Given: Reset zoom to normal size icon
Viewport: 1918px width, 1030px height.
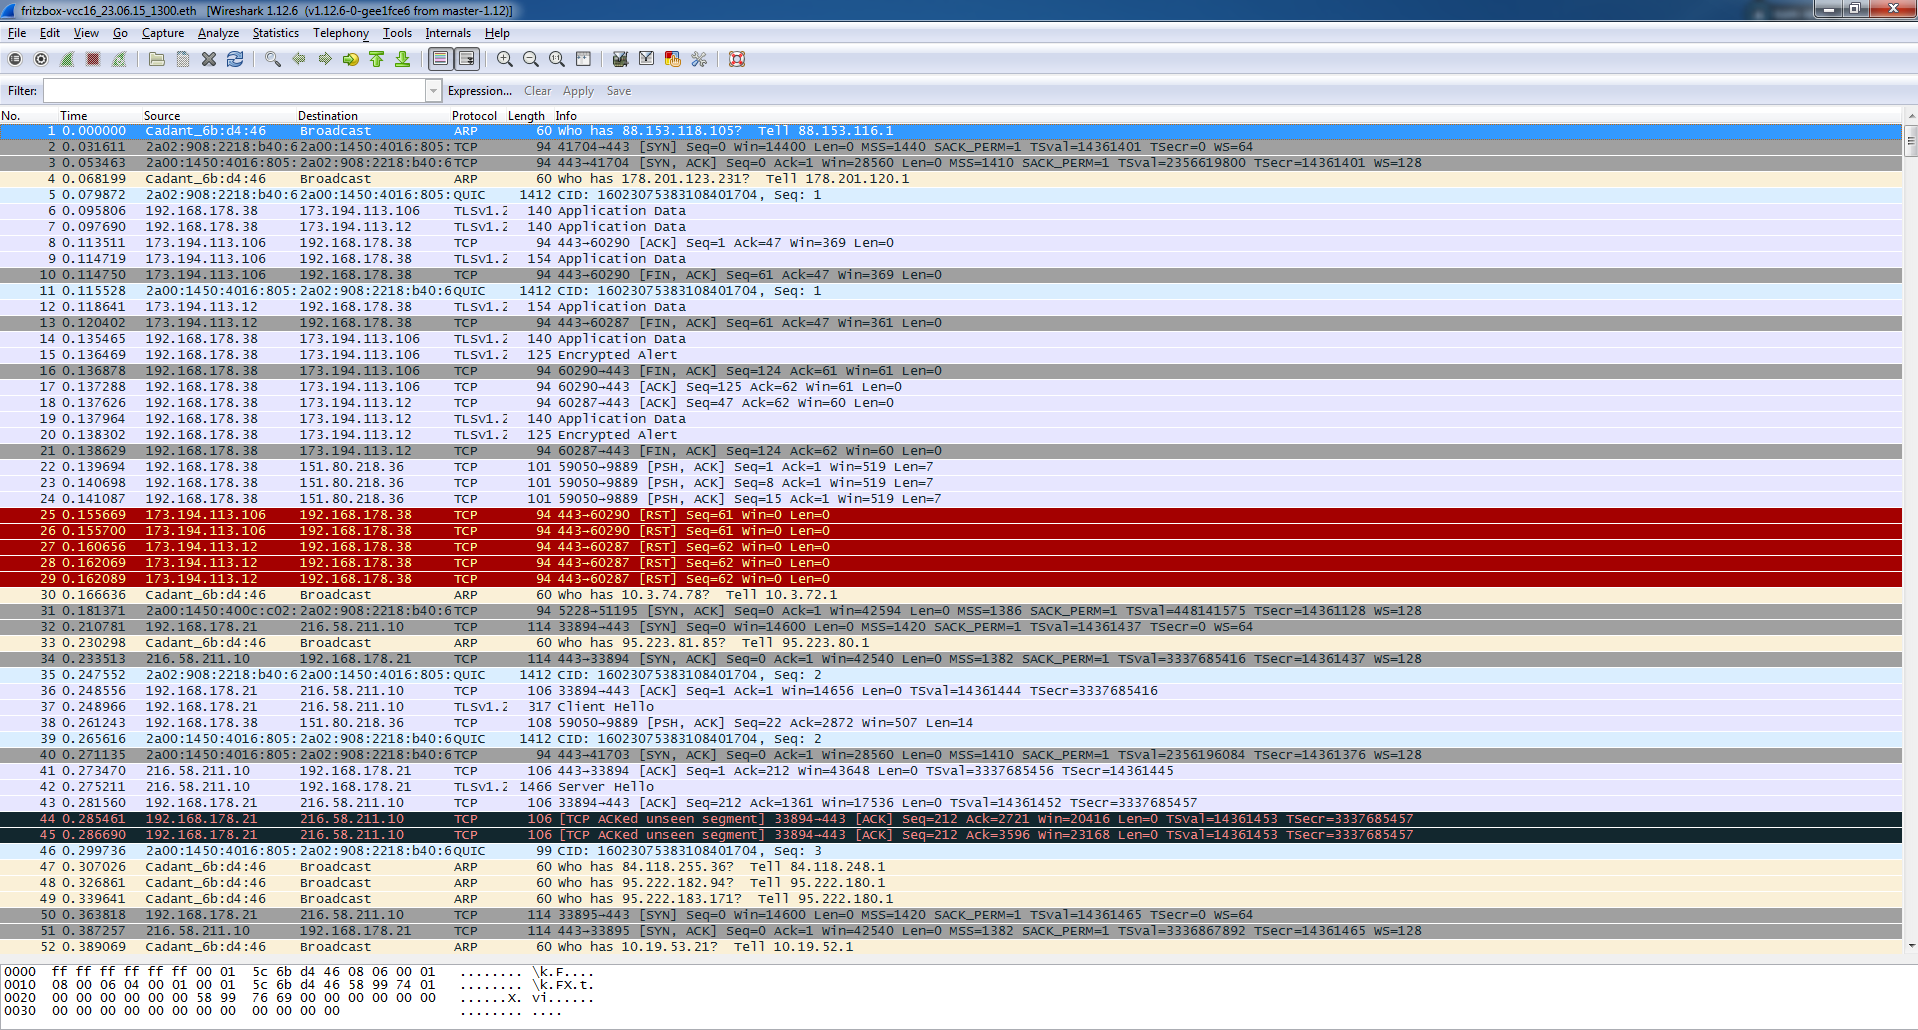Looking at the screenshot, I should pyautogui.click(x=557, y=60).
